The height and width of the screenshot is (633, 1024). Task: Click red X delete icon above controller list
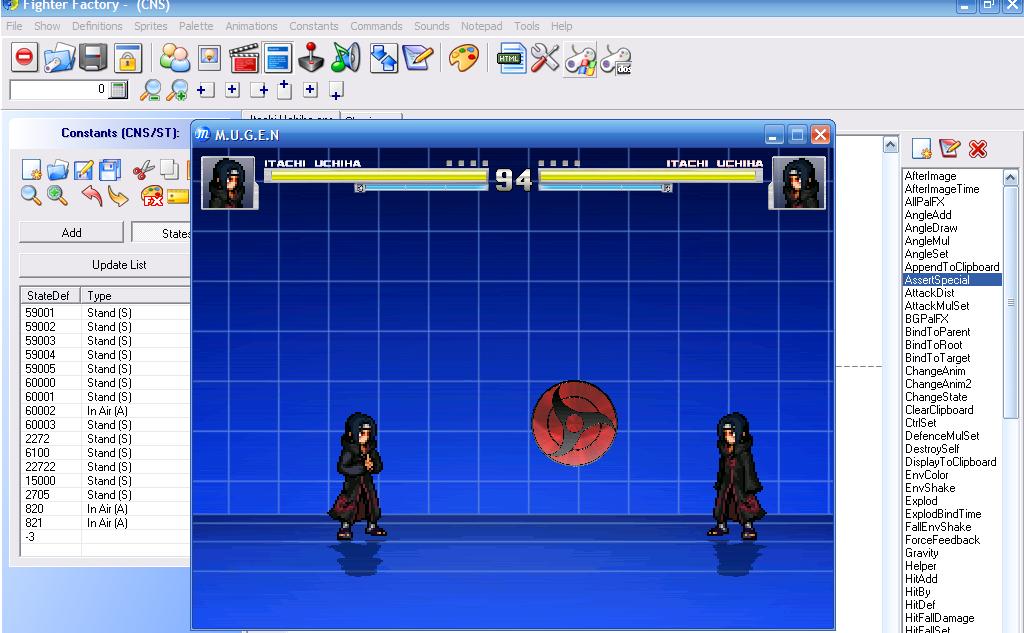[978, 149]
